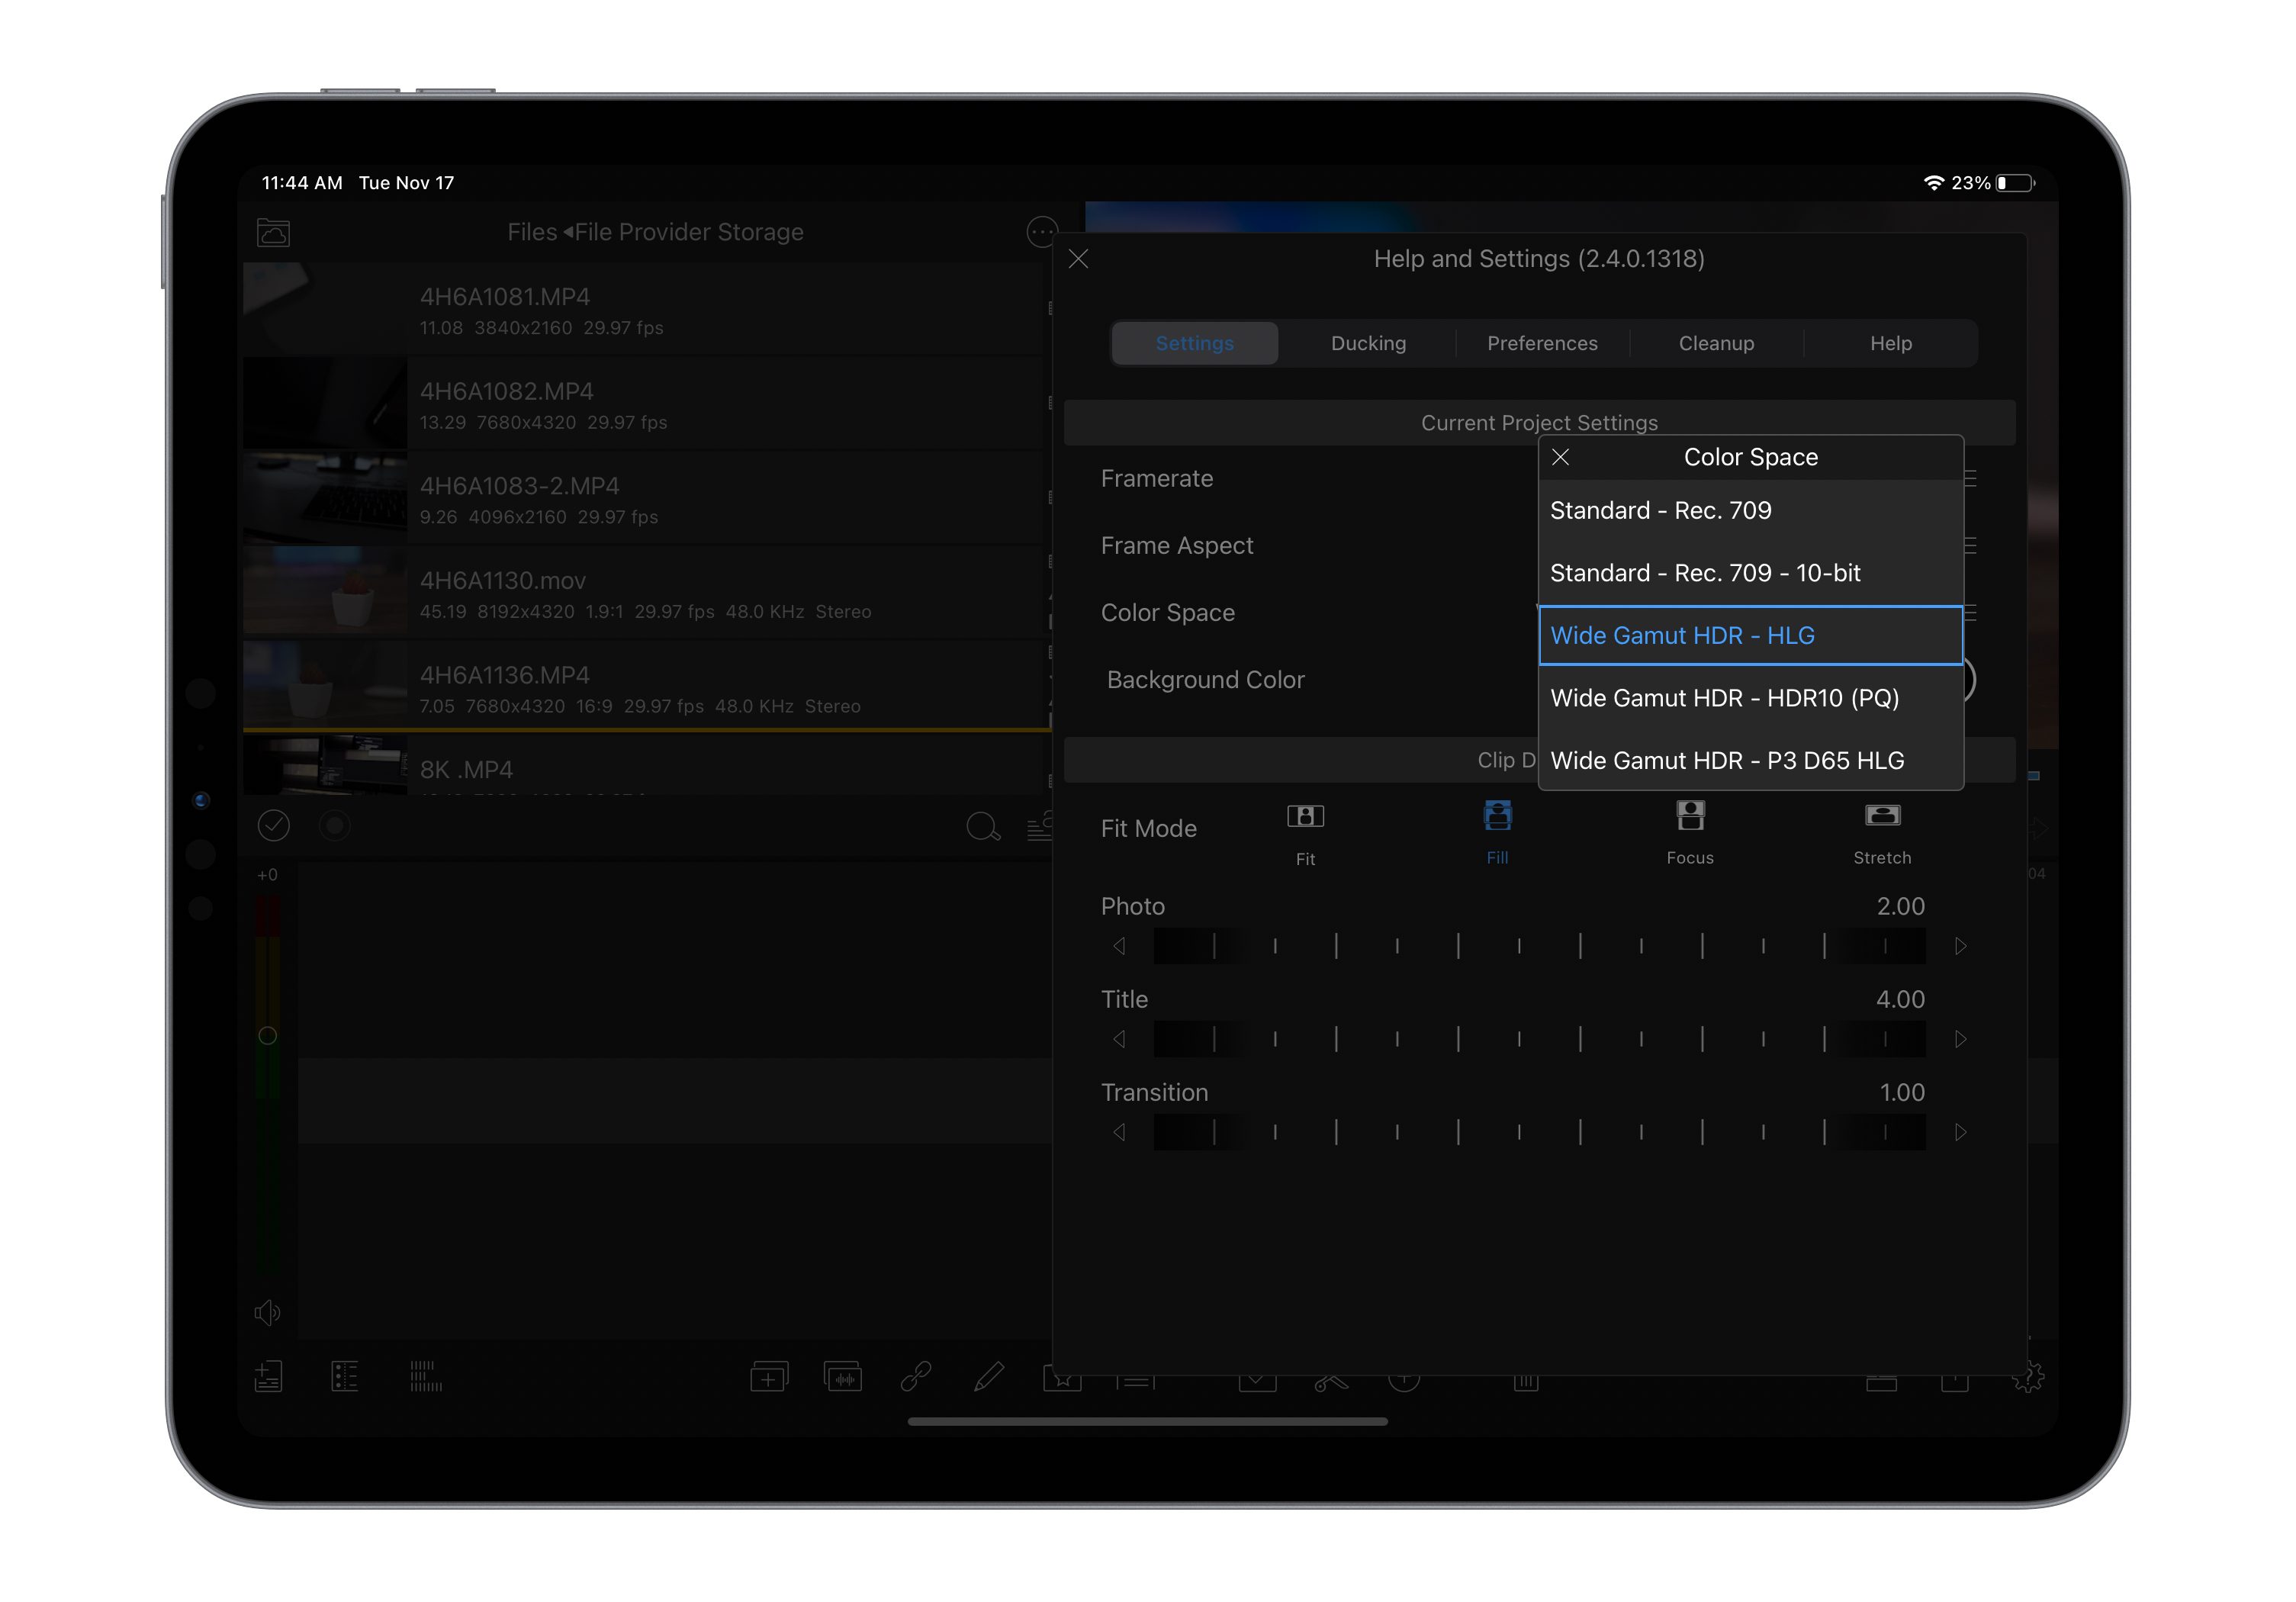Screen dimensions: 2296x1602
Task: Tap the add track icon
Action: tap(268, 1377)
